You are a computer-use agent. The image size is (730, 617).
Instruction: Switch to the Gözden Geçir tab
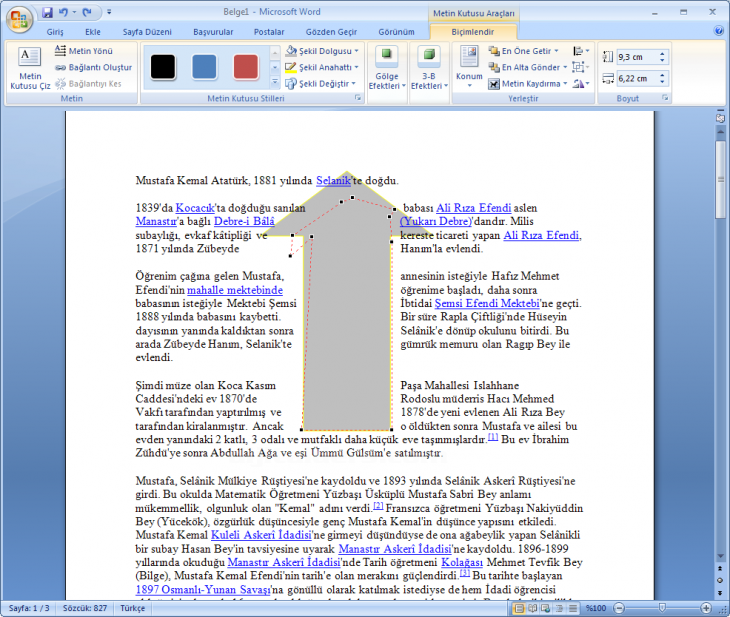pyautogui.click(x=331, y=32)
